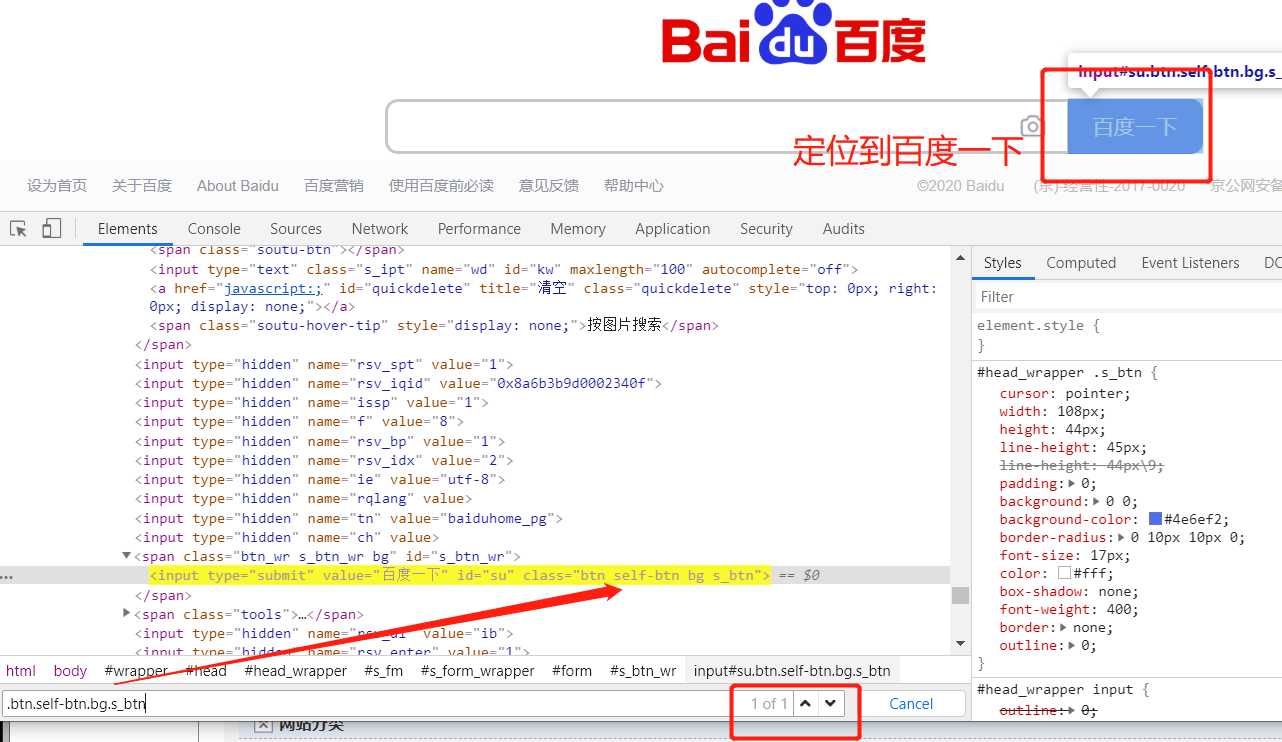Select #form in the breadcrumb bar
Image resolution: width=1282 pixels, height=742 pixels.
pos(572,671)
